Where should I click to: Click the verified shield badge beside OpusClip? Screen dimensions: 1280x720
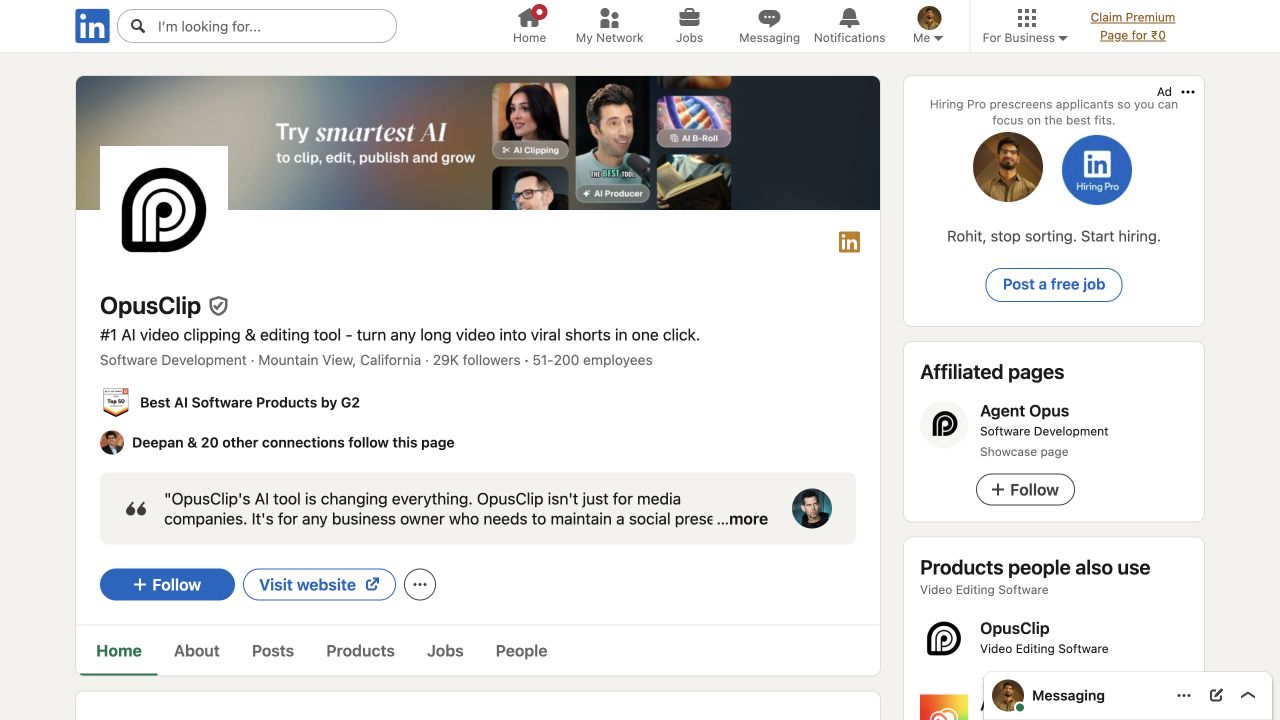pos(219,306)
